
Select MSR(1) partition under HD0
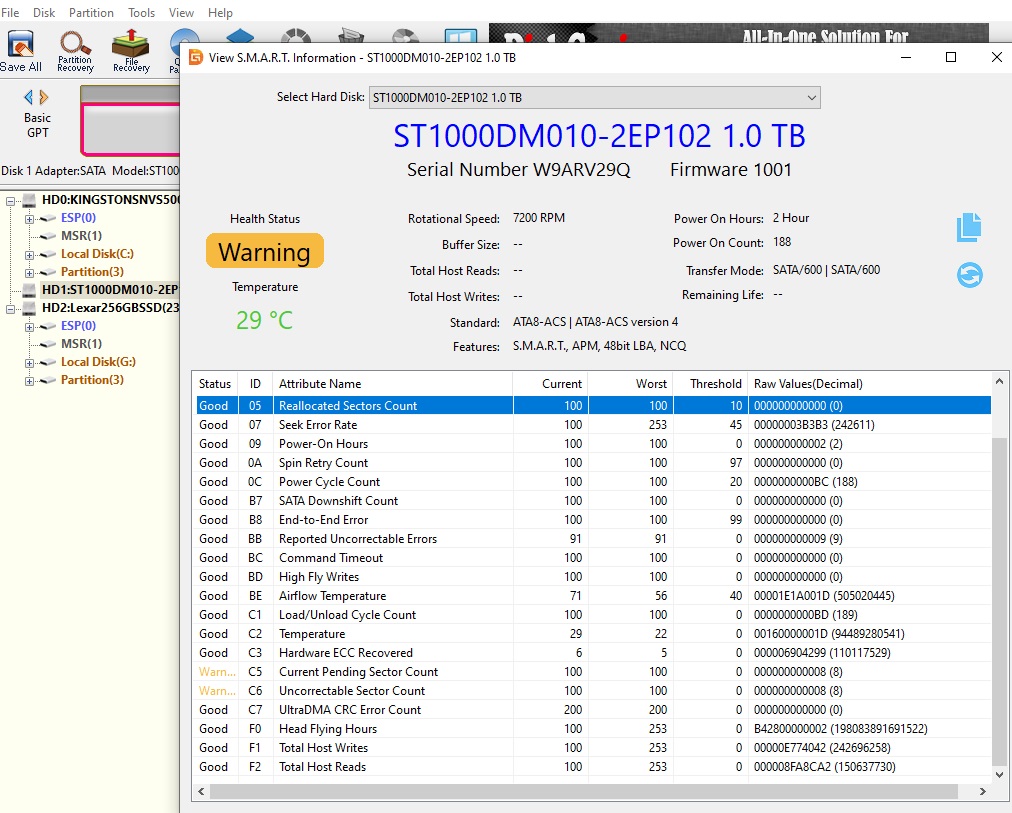(x=81, y=236)
